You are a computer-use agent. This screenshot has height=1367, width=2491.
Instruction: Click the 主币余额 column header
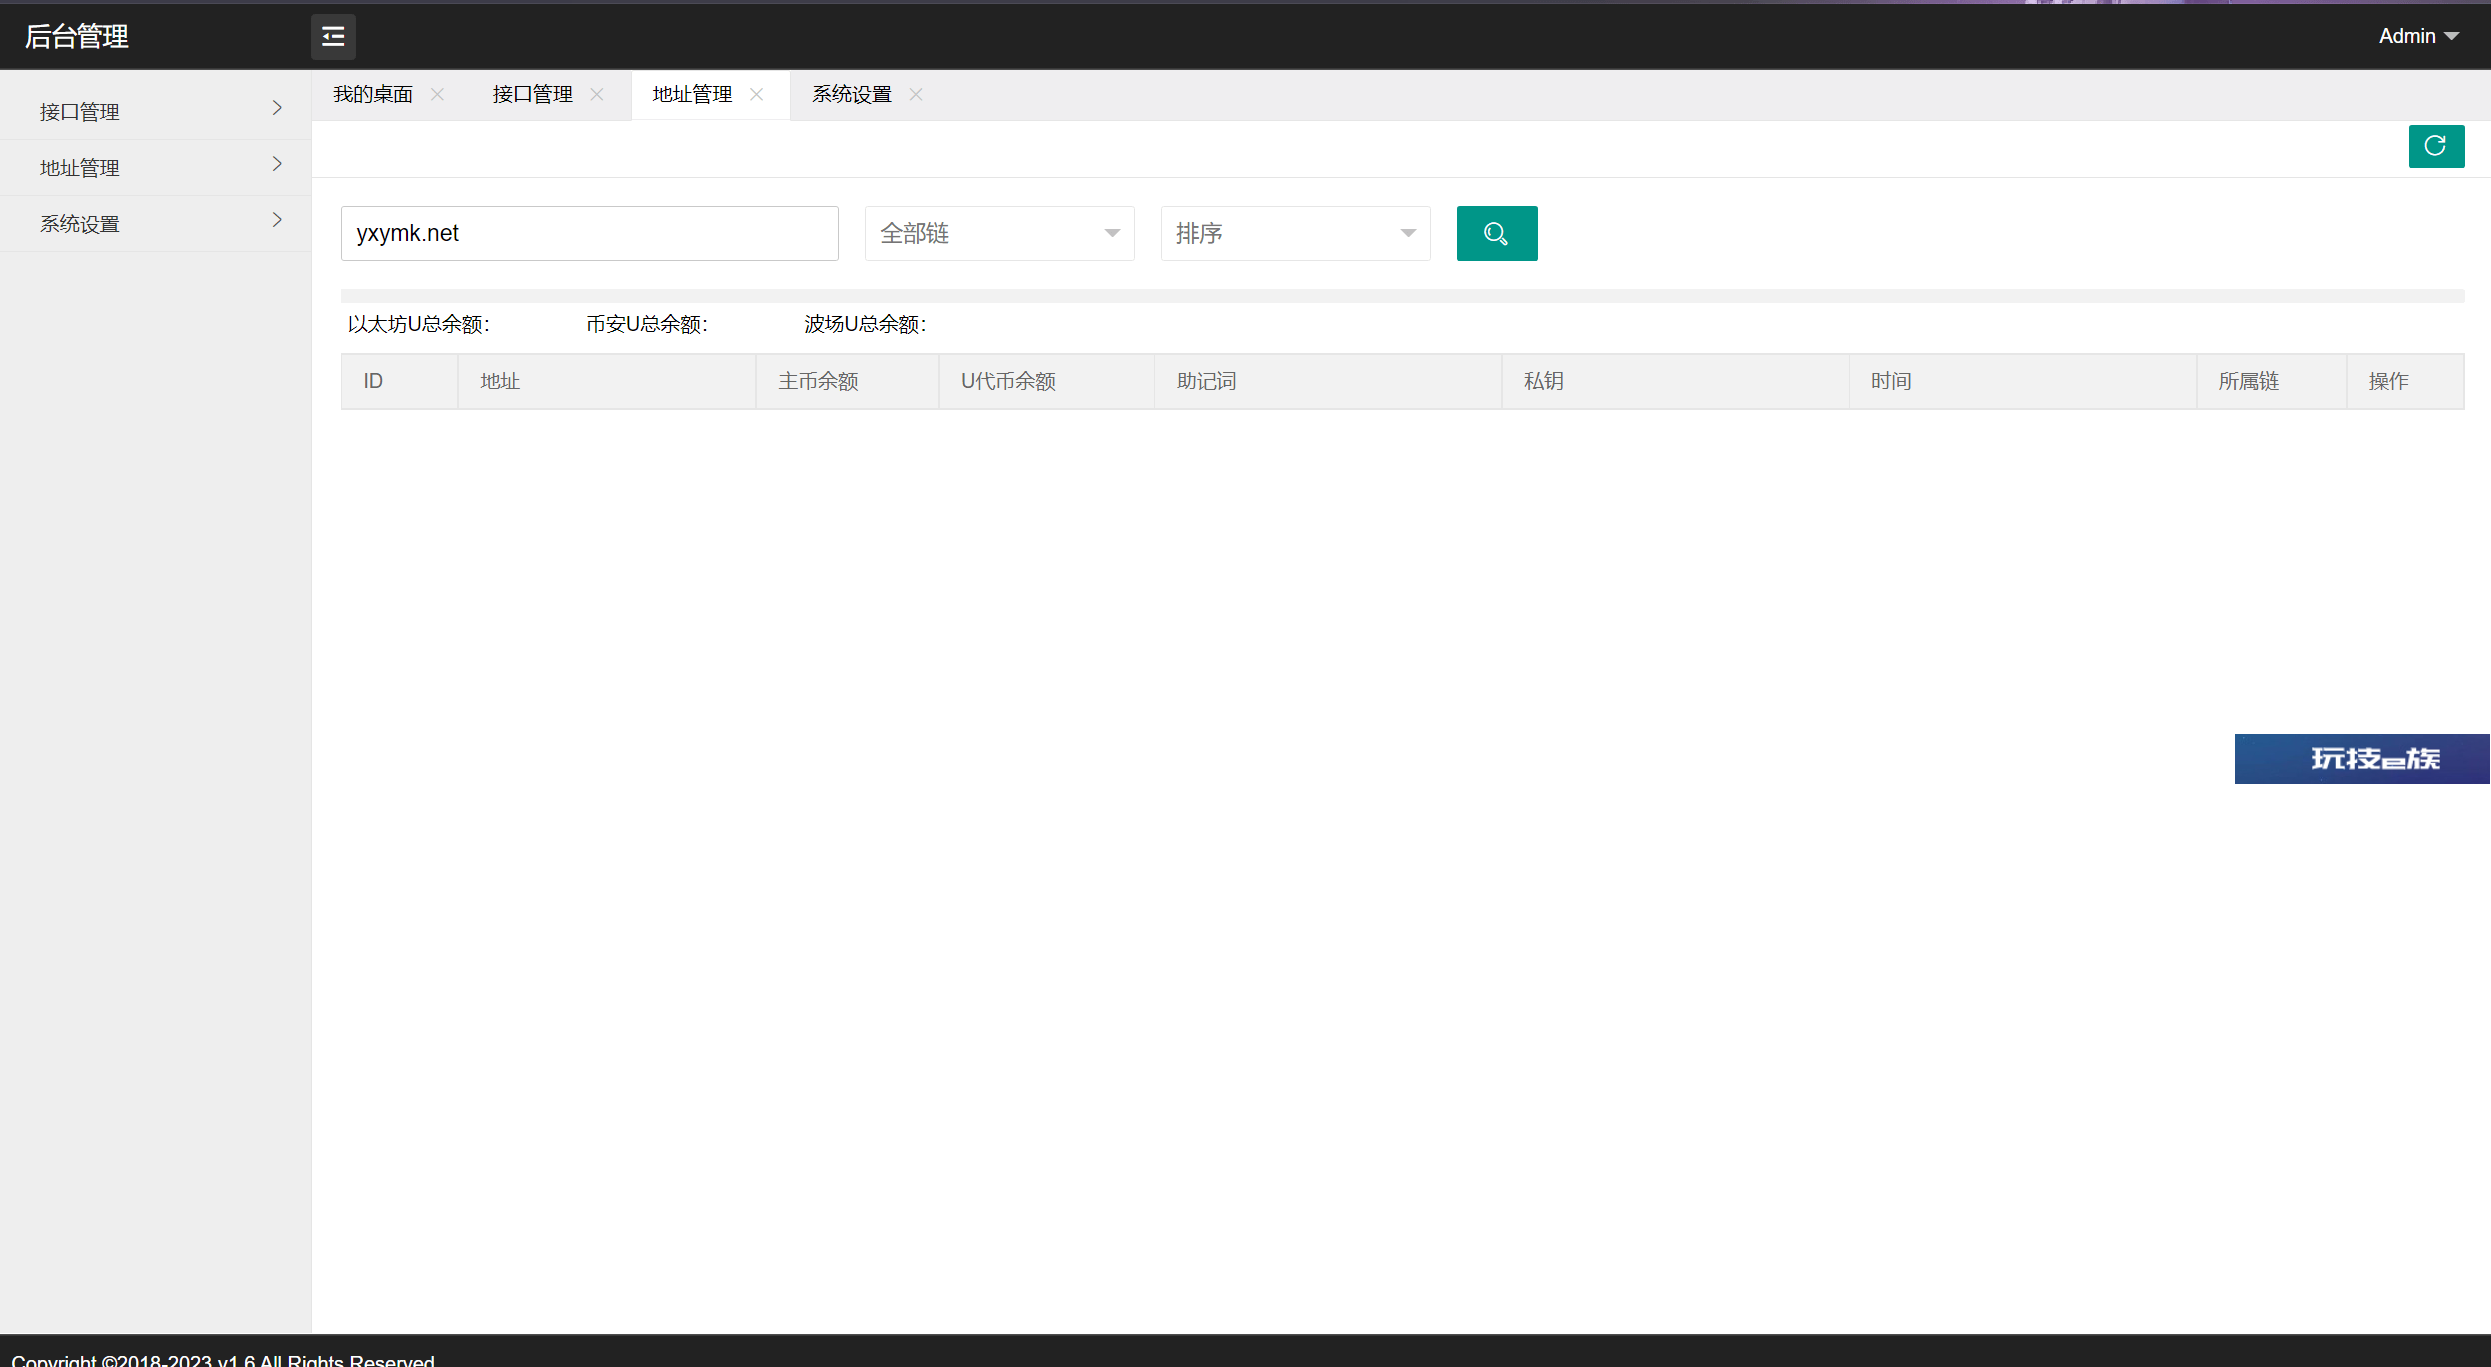[848, 381]
